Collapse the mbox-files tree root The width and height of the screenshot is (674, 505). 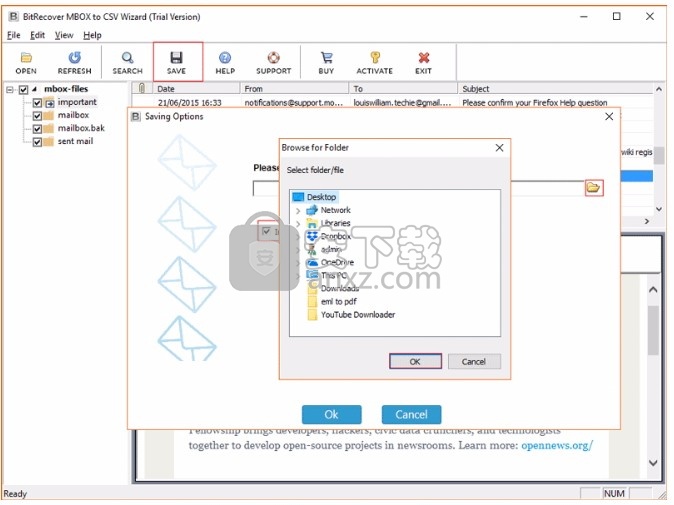[x=9, y=89]
